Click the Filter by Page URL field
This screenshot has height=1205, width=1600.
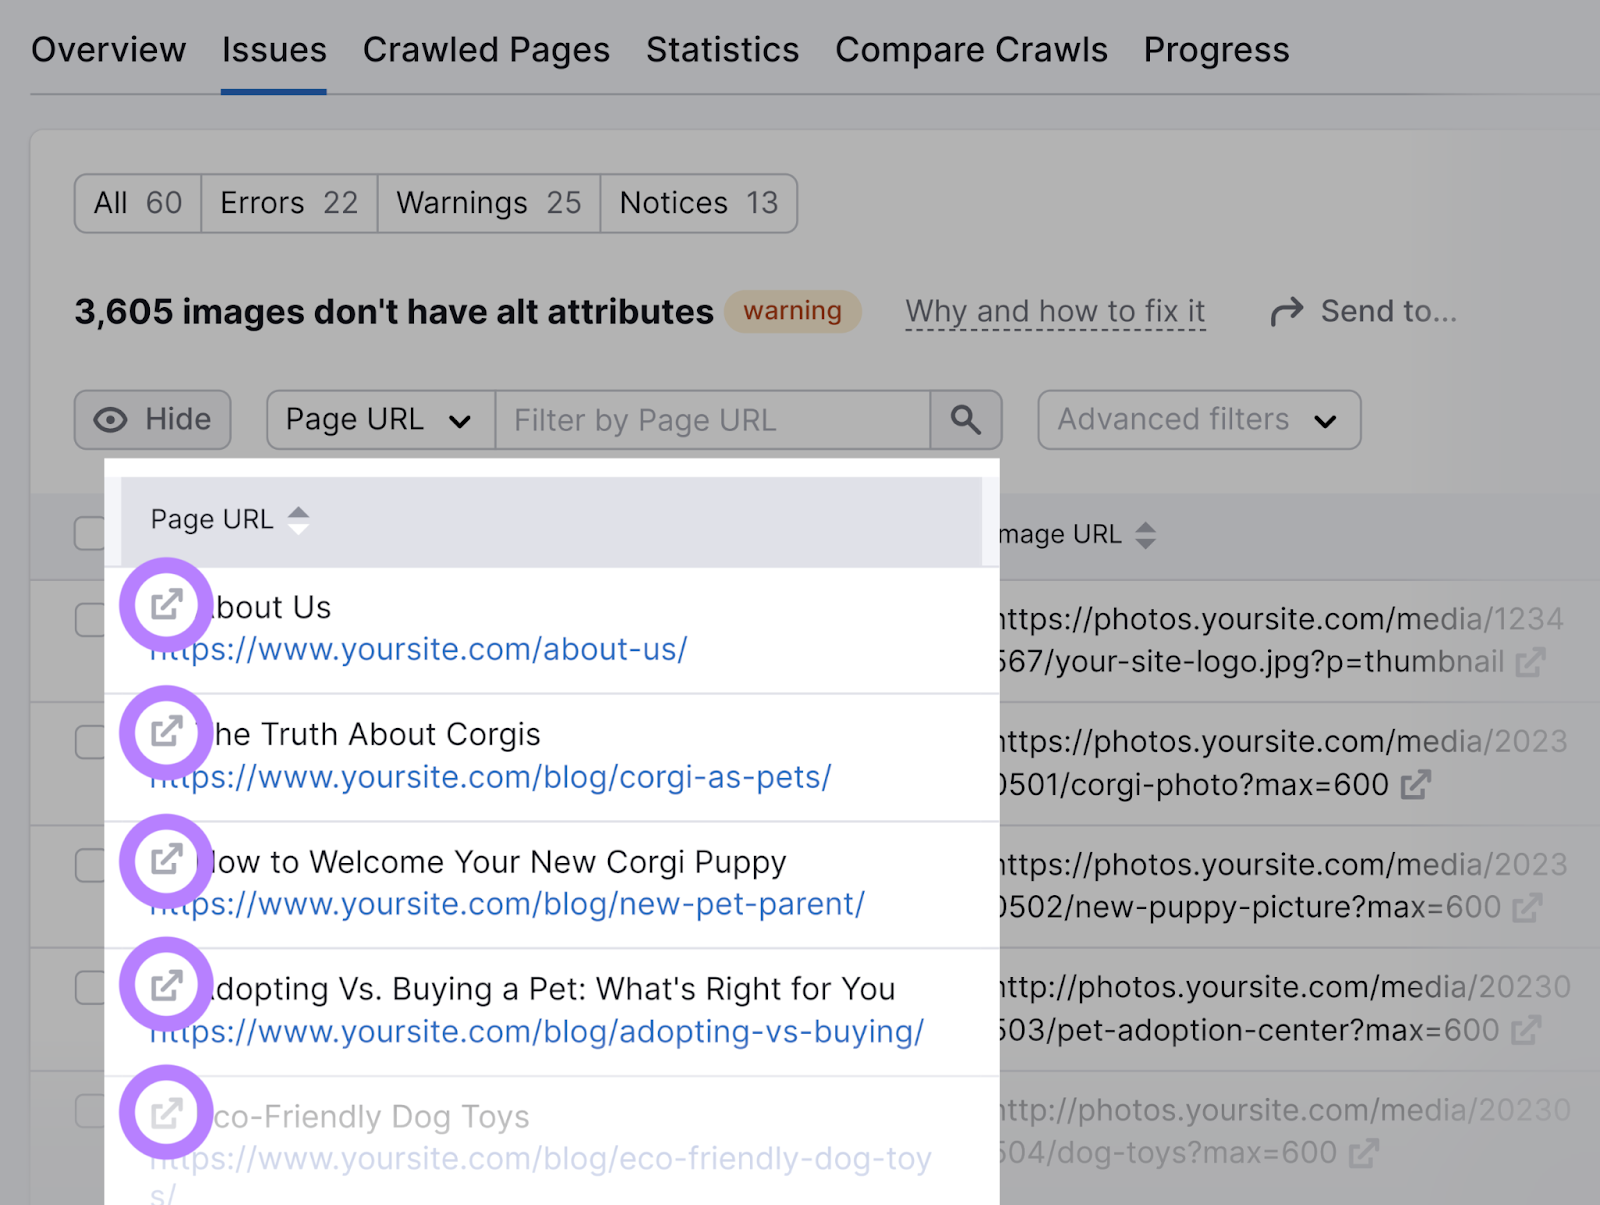[712, 420]
